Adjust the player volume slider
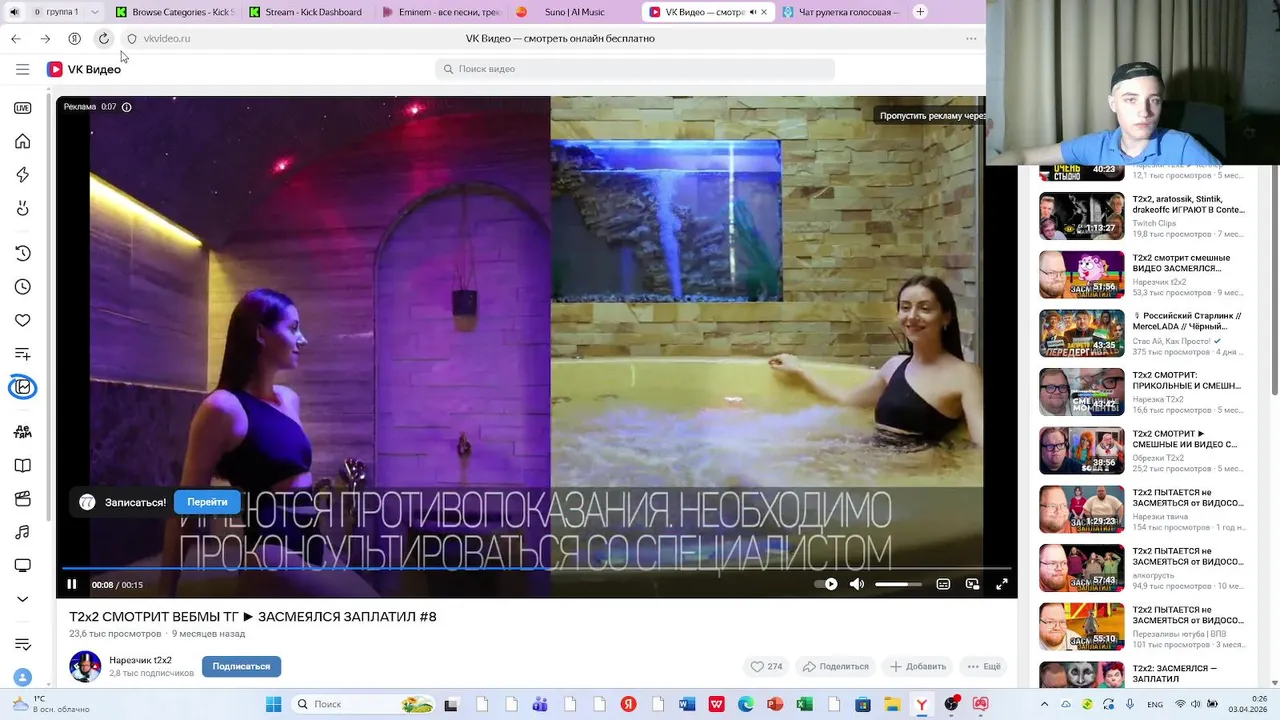This screenshot has width=1280, height=720. 898,584
